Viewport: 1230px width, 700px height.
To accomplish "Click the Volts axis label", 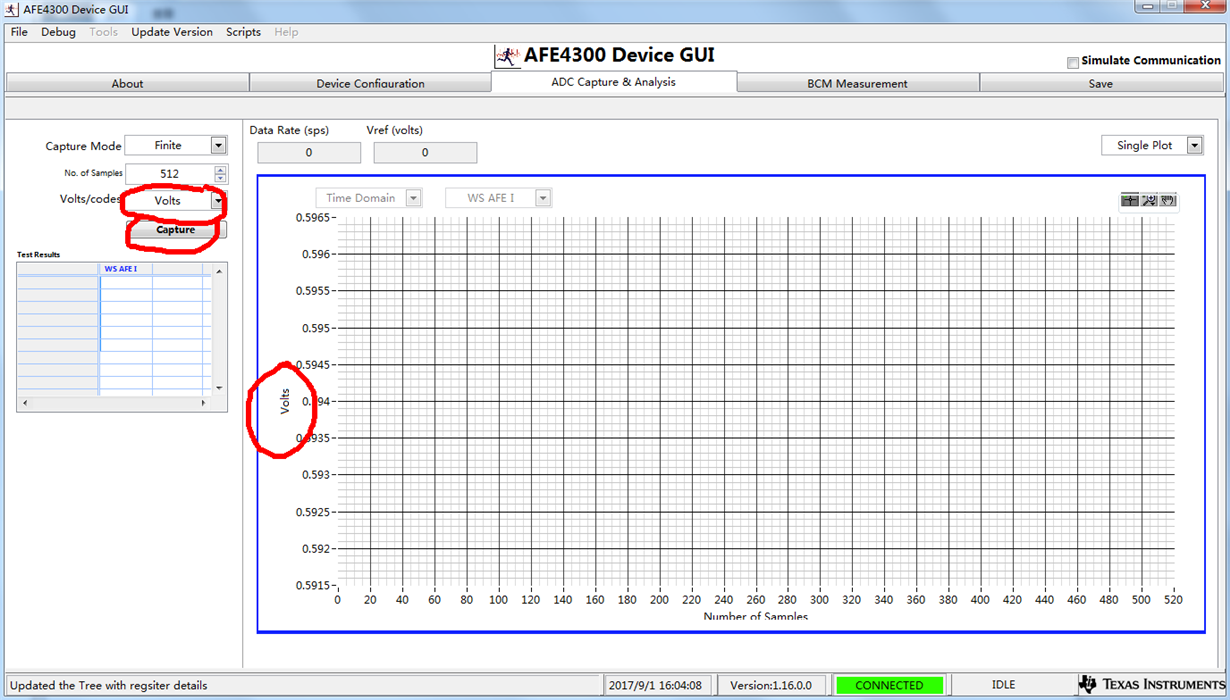I will [x=285, y=402].
